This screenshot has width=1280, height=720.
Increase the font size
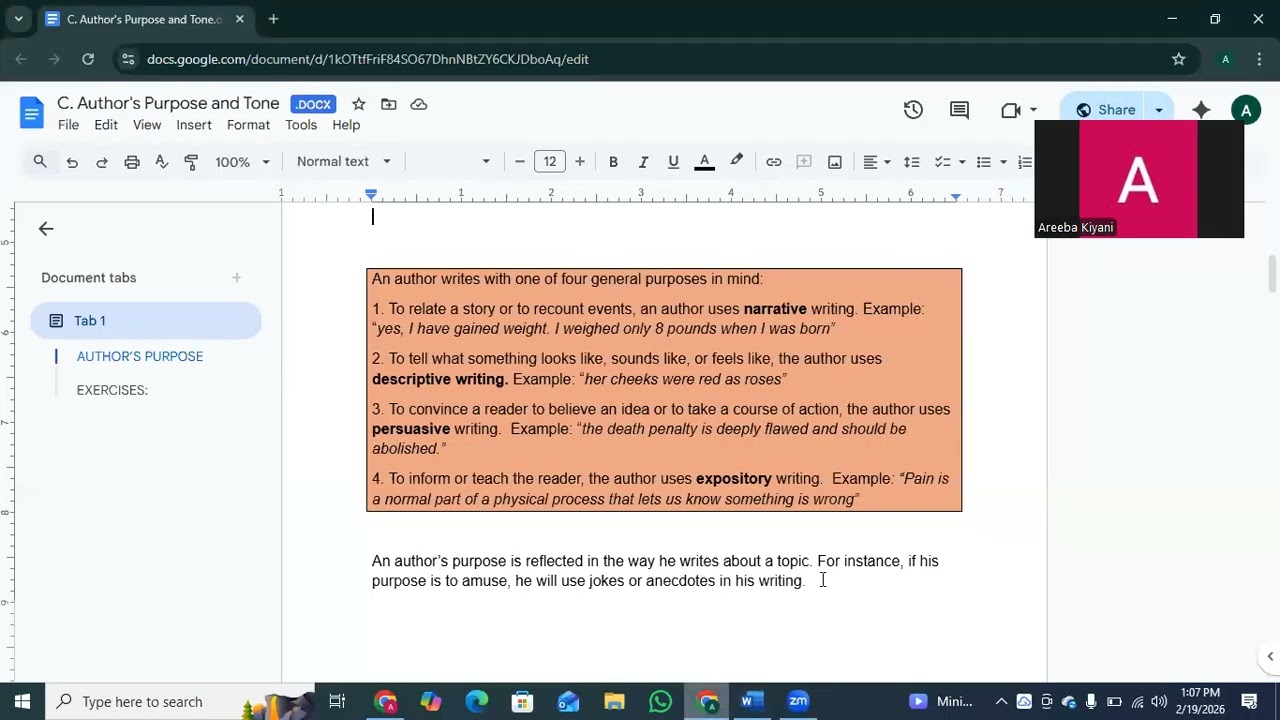pyautogui.click(x=580, y=162)
